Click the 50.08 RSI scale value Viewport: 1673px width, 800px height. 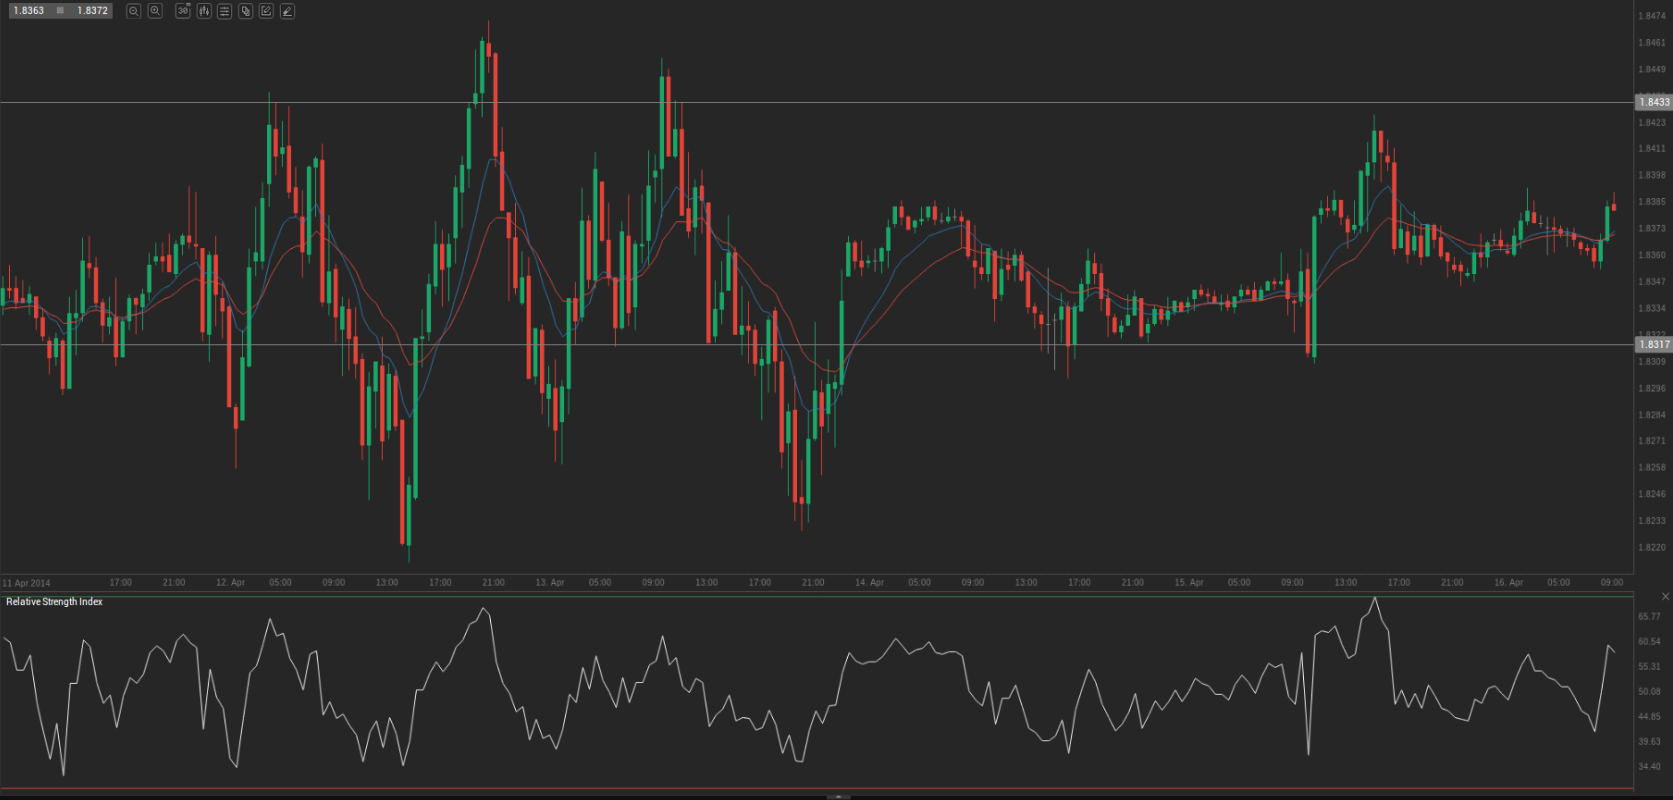tap(1649, 691)
